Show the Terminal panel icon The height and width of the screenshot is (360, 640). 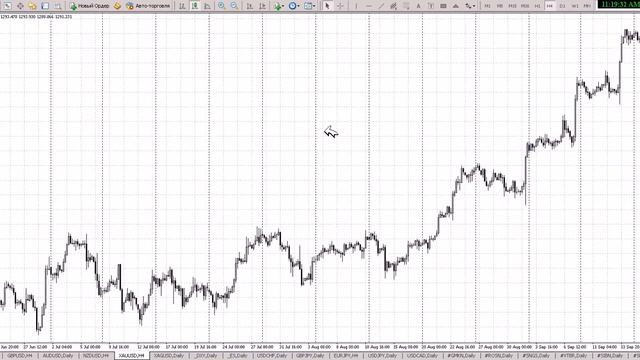coord(45,6)
